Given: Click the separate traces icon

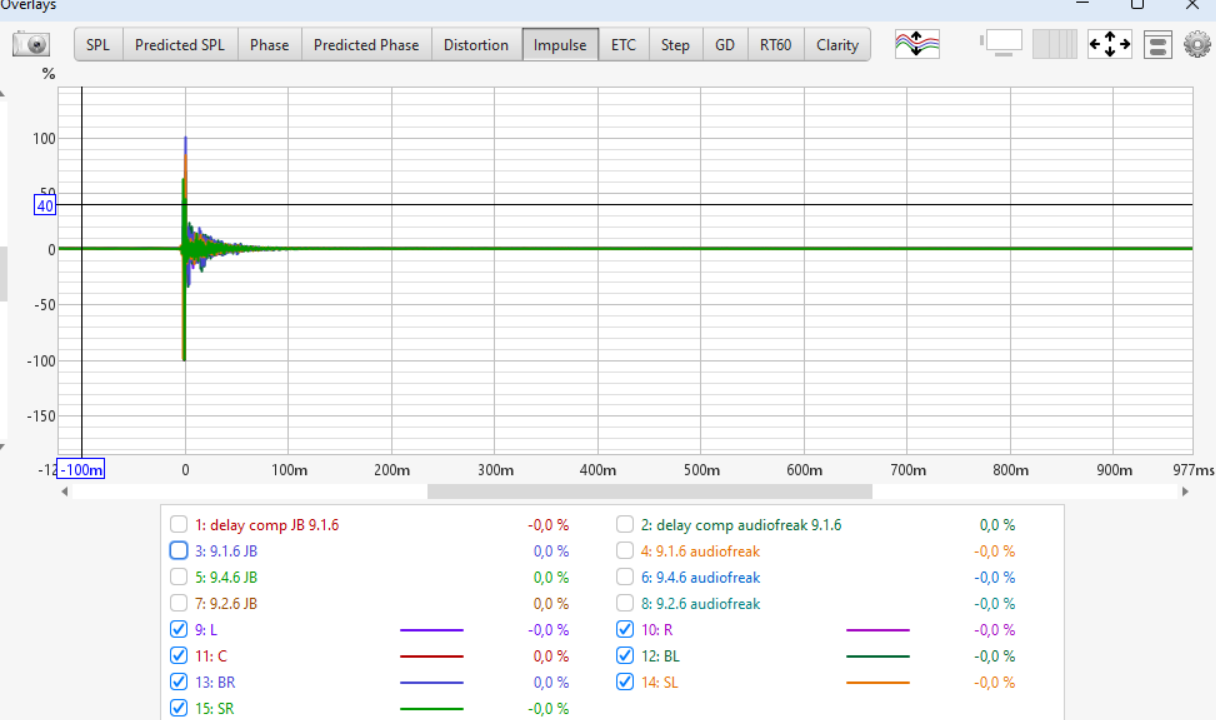Looking at the screenshot, I should 917,45.
